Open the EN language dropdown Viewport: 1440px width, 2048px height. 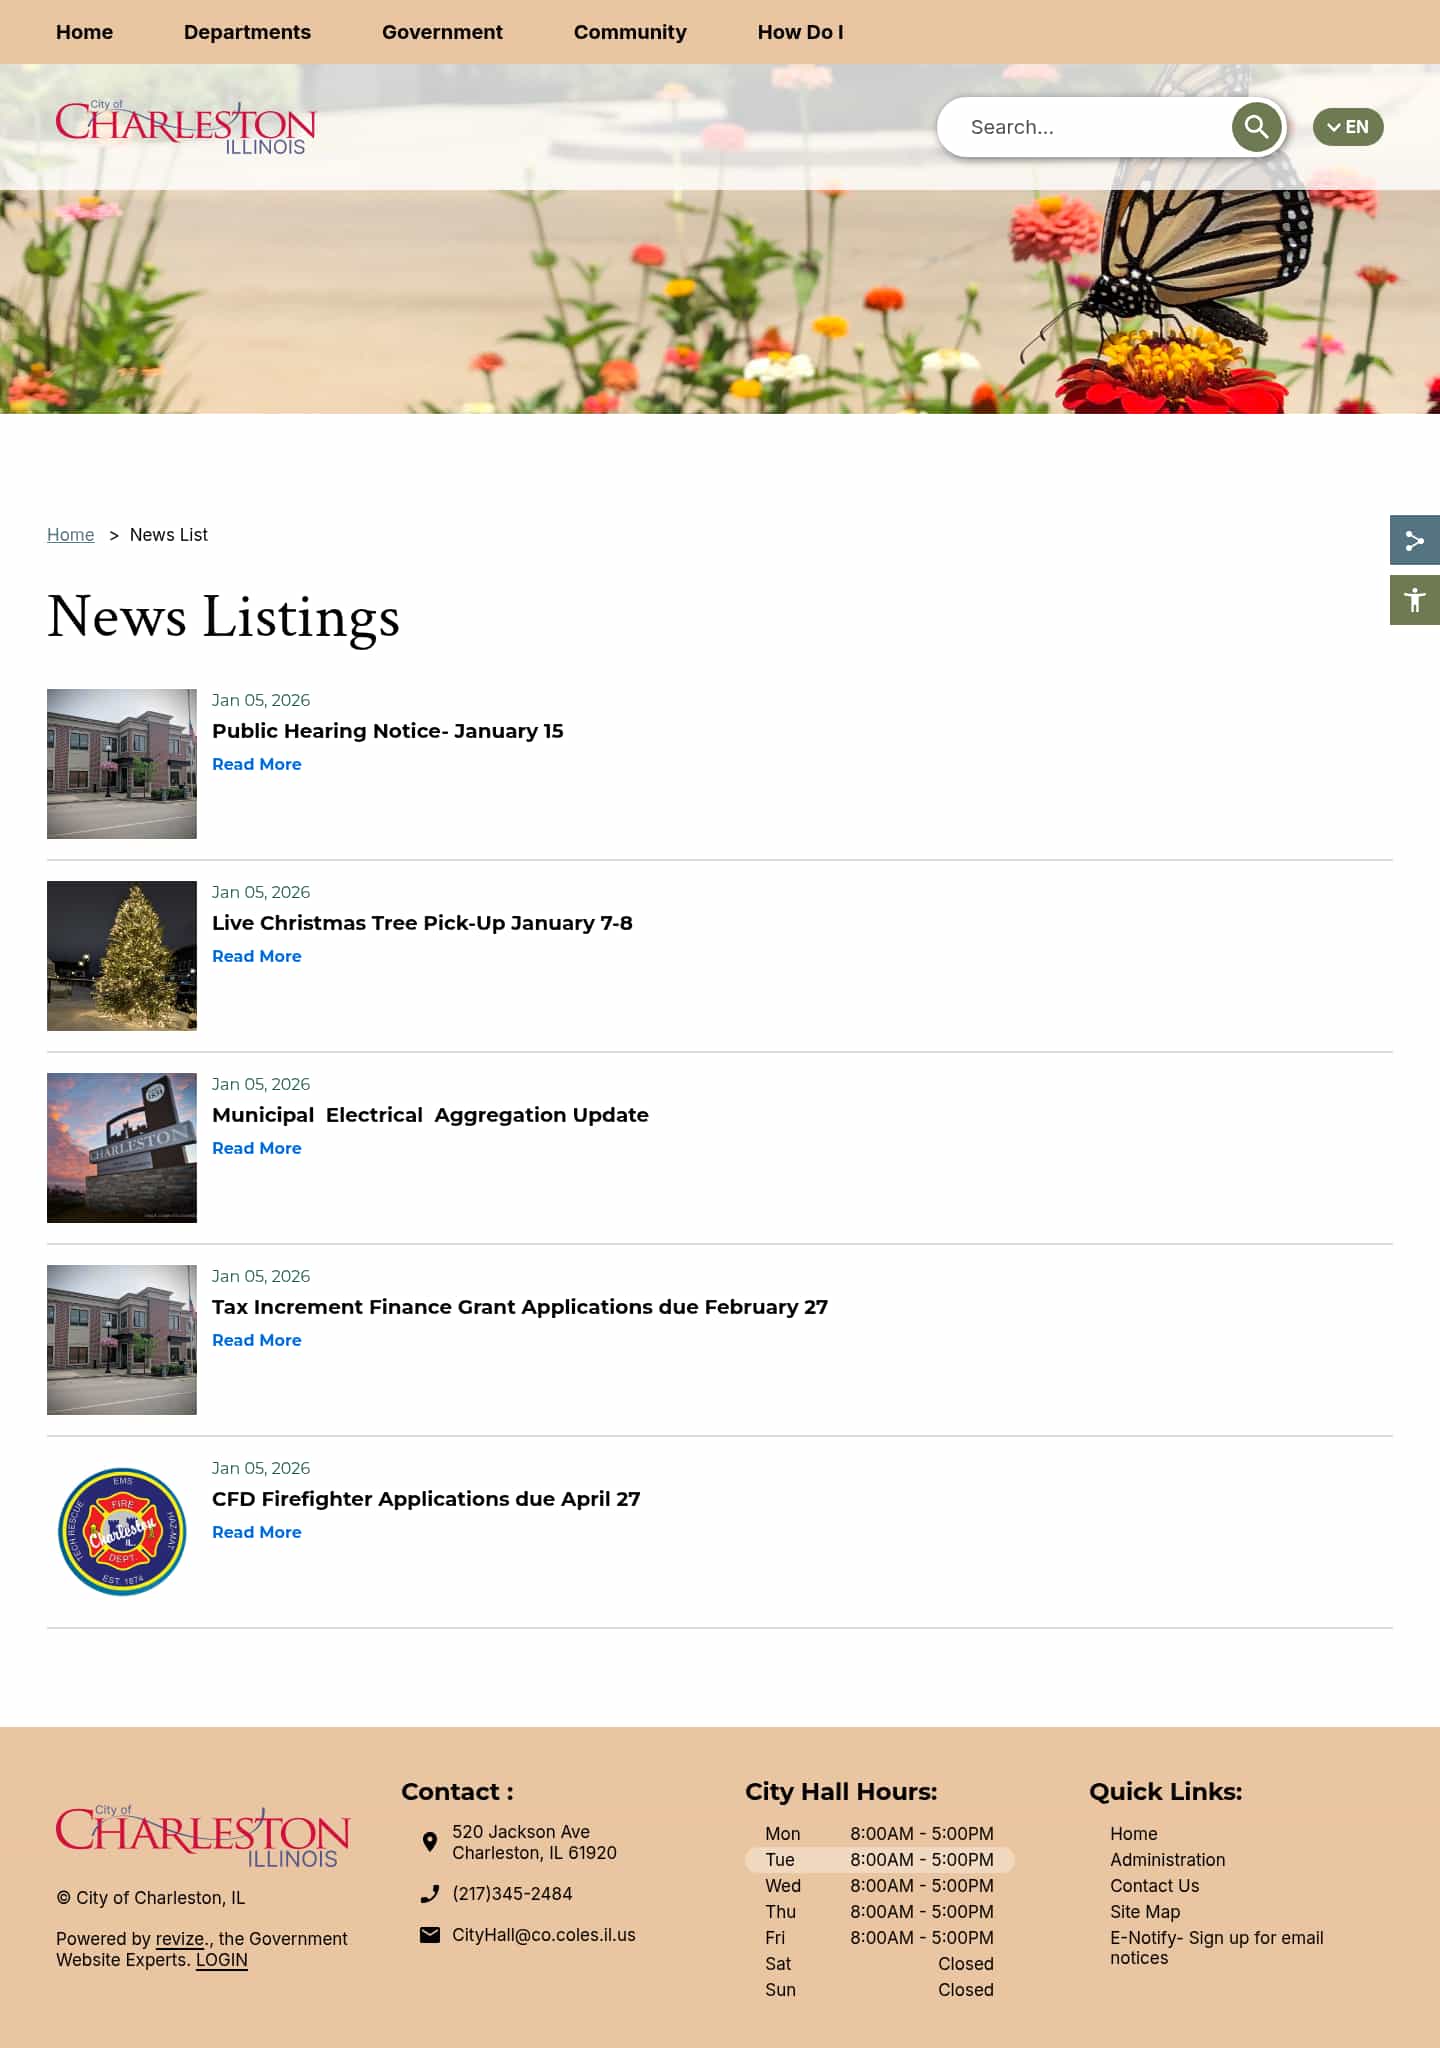(1348, 127)
